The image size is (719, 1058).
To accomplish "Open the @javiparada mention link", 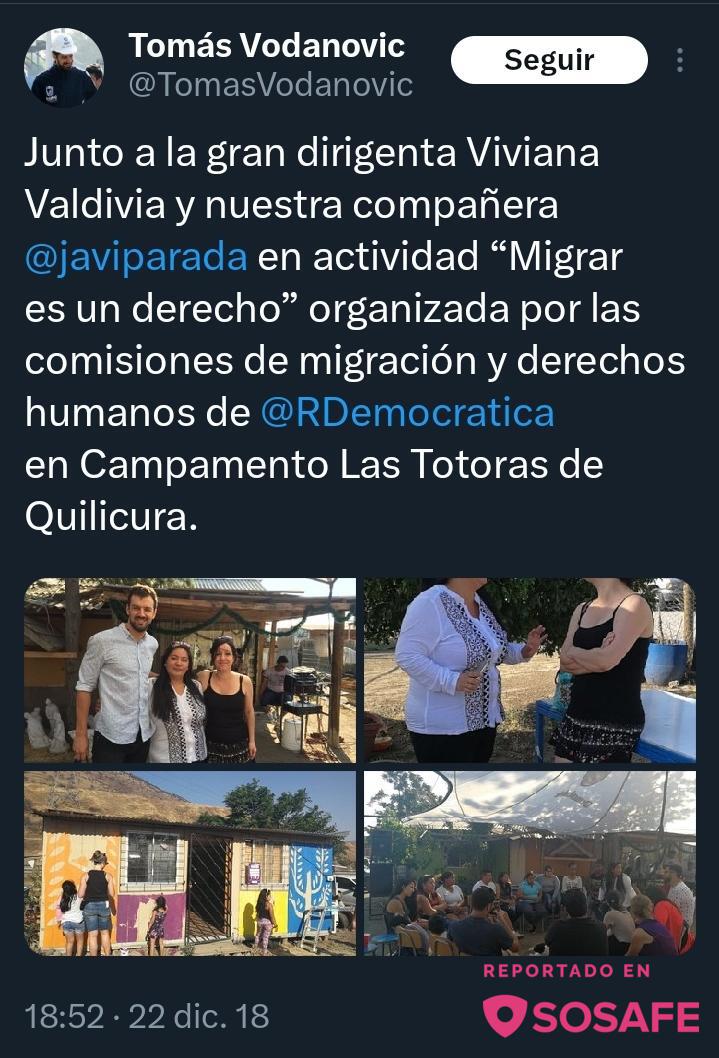I will click(x=136, y=257).
